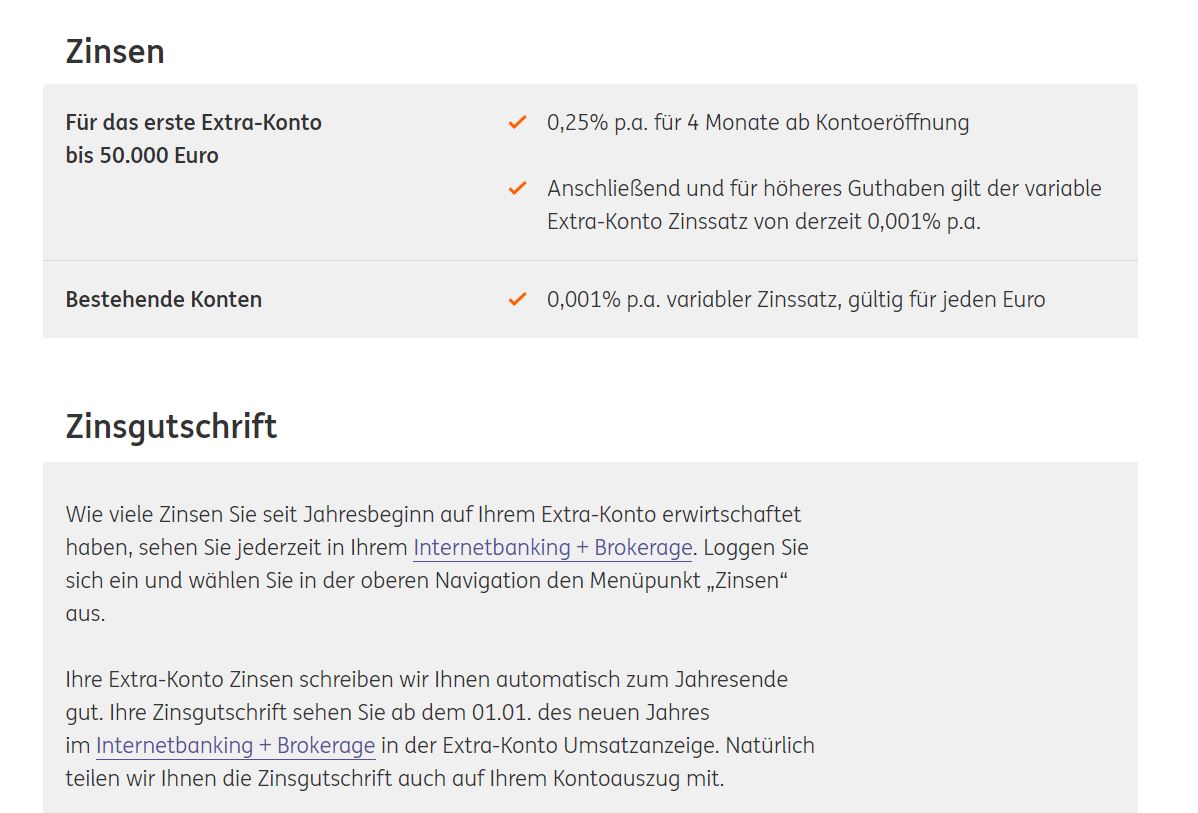Click the 'bis 50.000 Euro' text
1198x813 pixels.
142,155
